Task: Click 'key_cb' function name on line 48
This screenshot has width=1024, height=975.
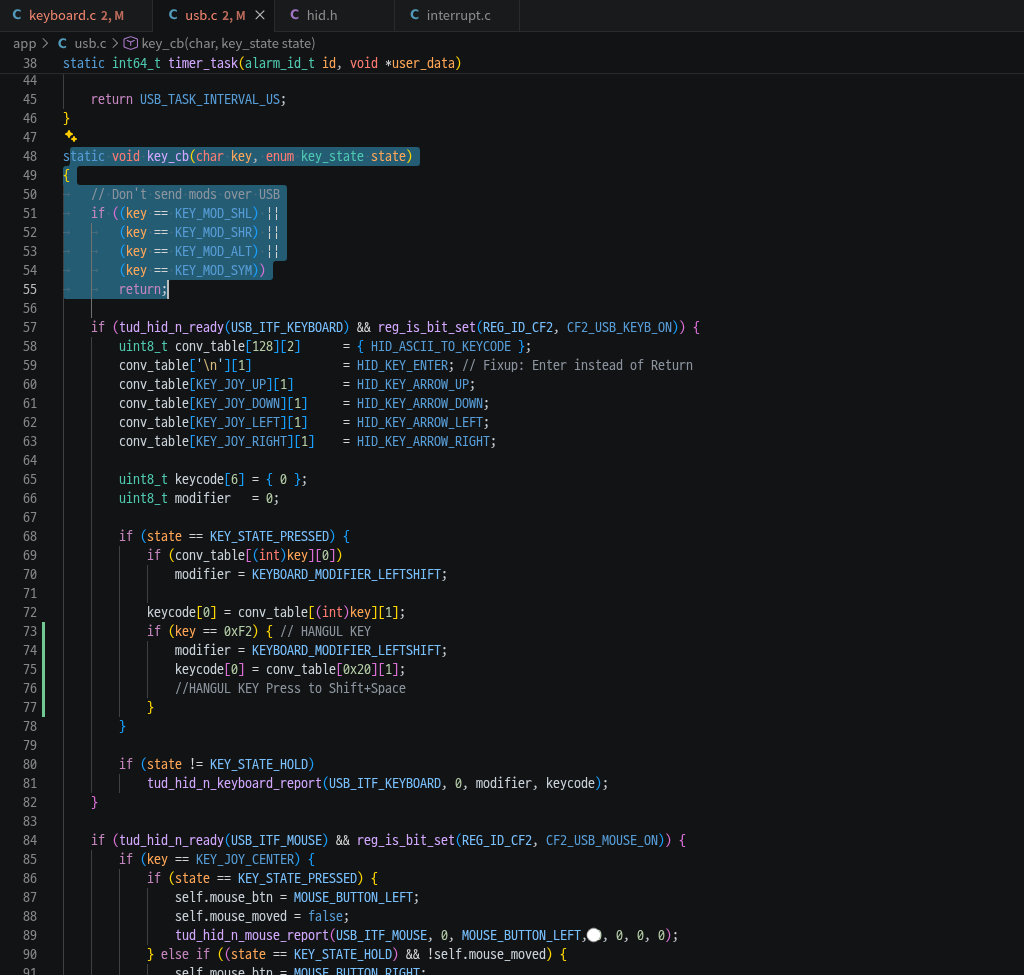Action: [168, 156]
